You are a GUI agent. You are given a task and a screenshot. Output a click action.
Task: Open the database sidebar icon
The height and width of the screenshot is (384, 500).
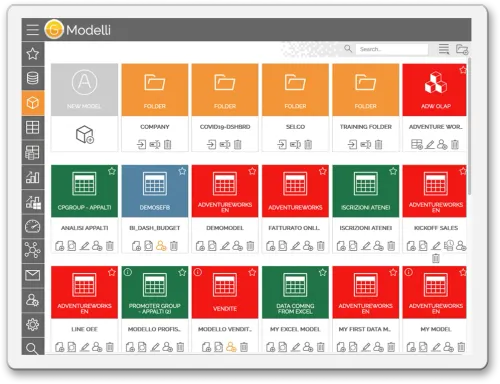coord(33,78)
